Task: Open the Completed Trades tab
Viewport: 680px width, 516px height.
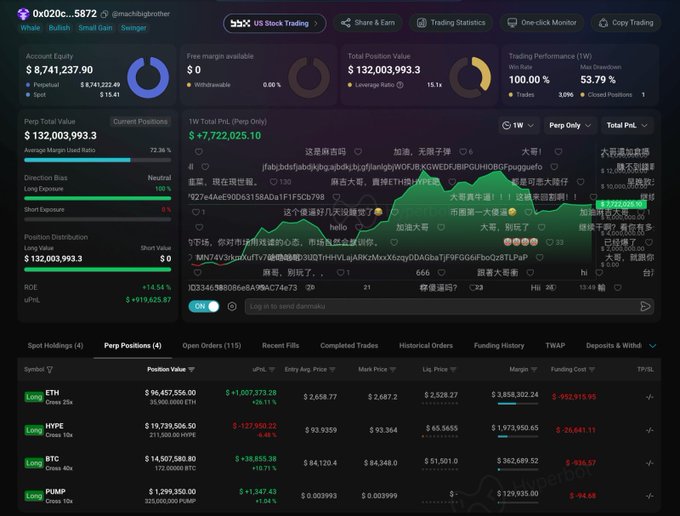Action: [349, 346]
